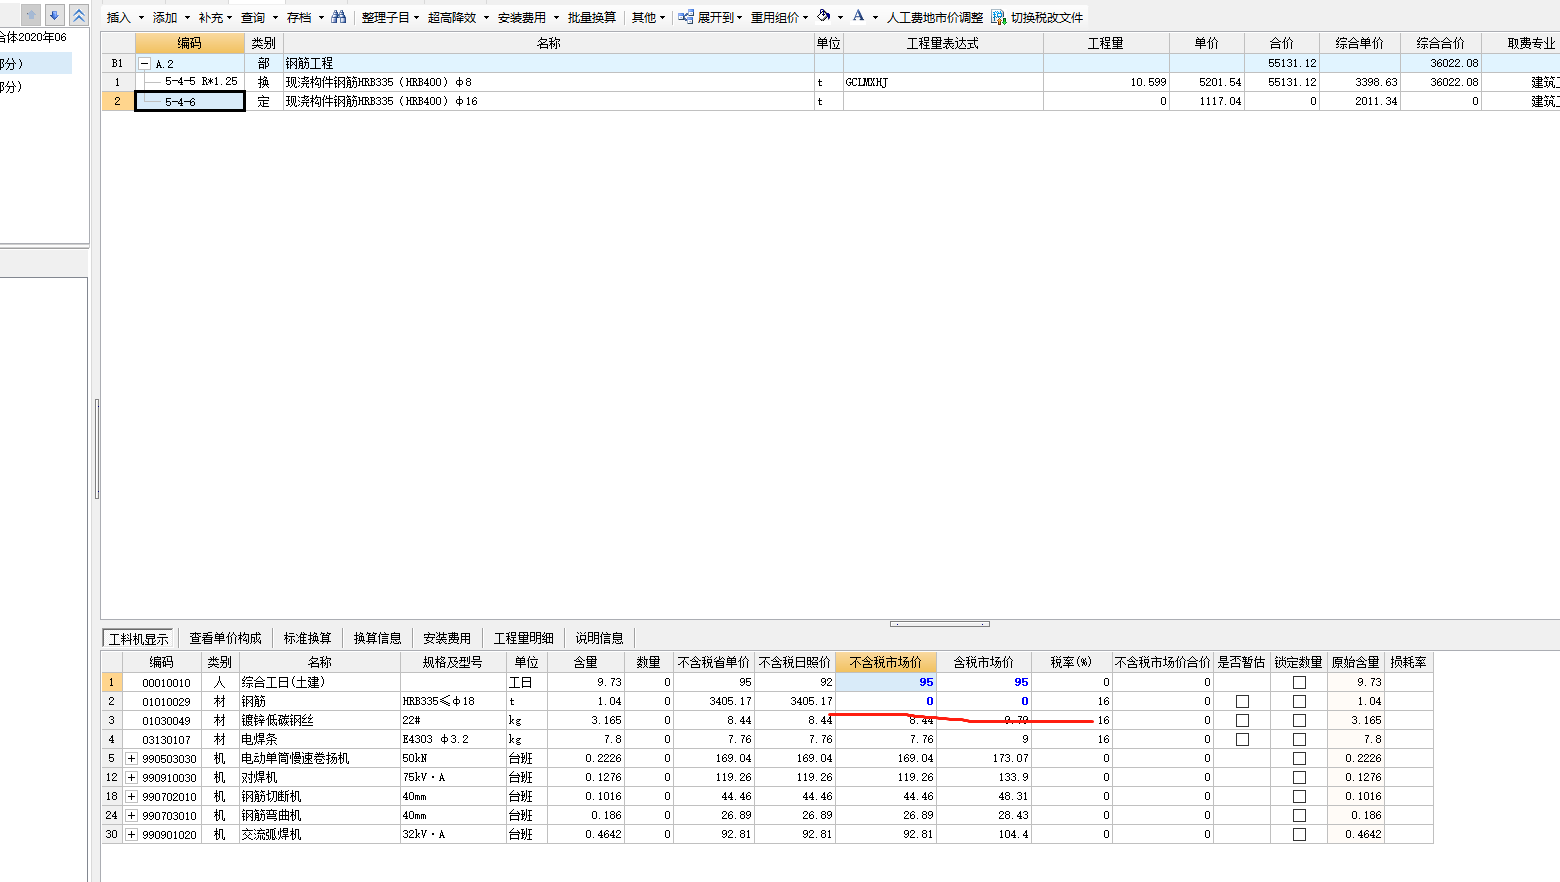The image size is (1560, 882).
Task: Switch to the 标准换算 tab
Action: pyautogui.click(x=307, y=638)
